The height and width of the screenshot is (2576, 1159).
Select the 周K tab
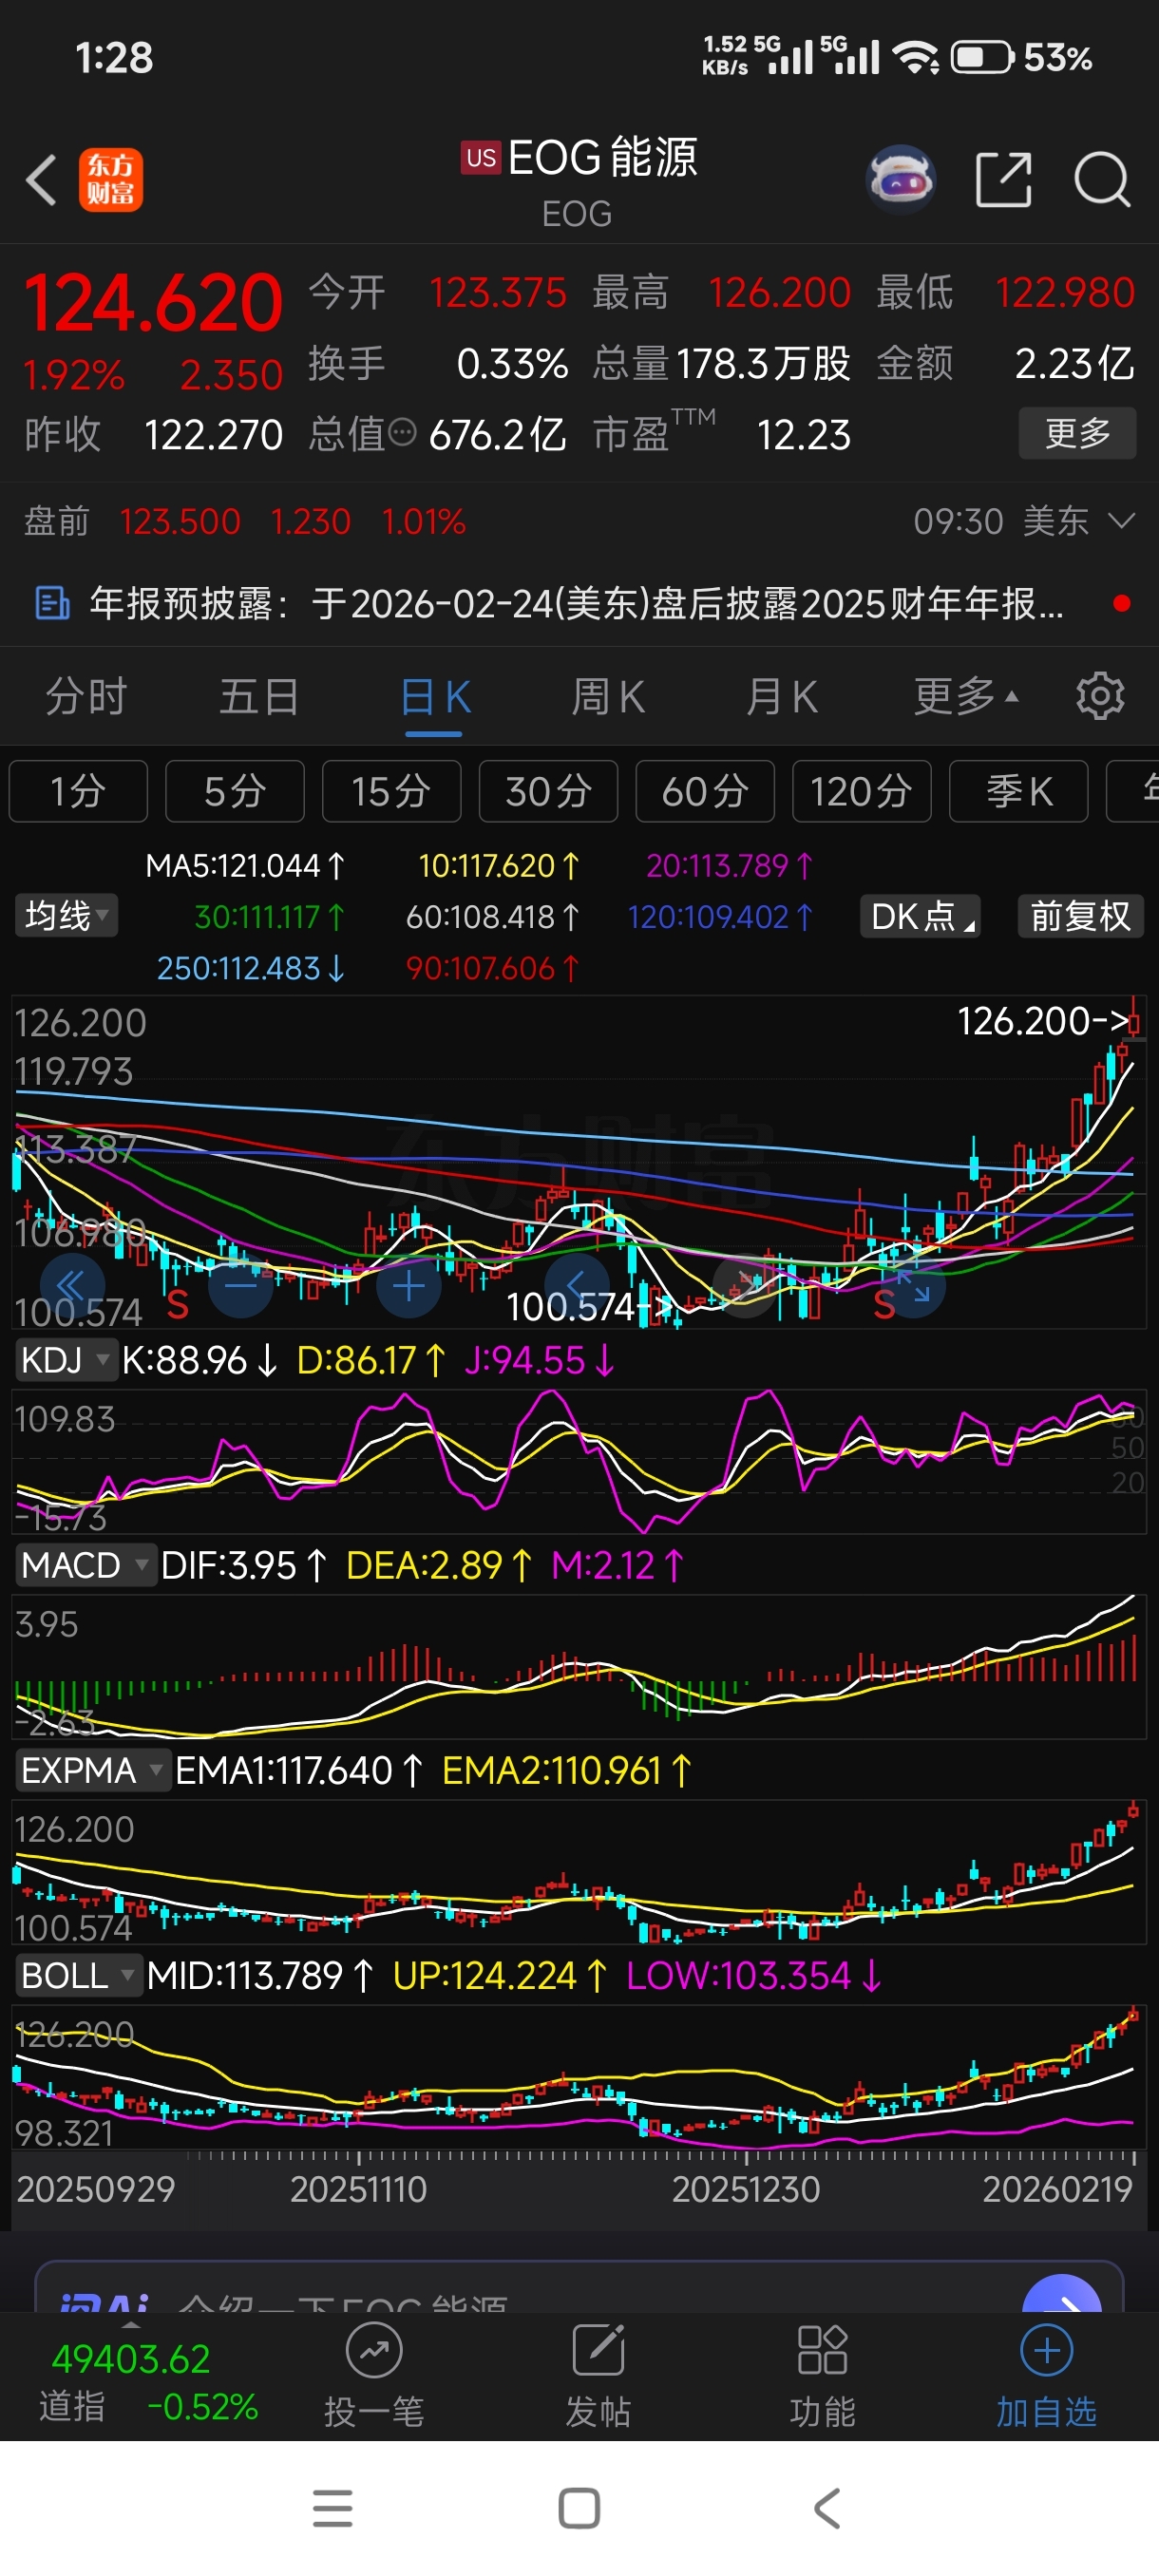pos(607,696)
